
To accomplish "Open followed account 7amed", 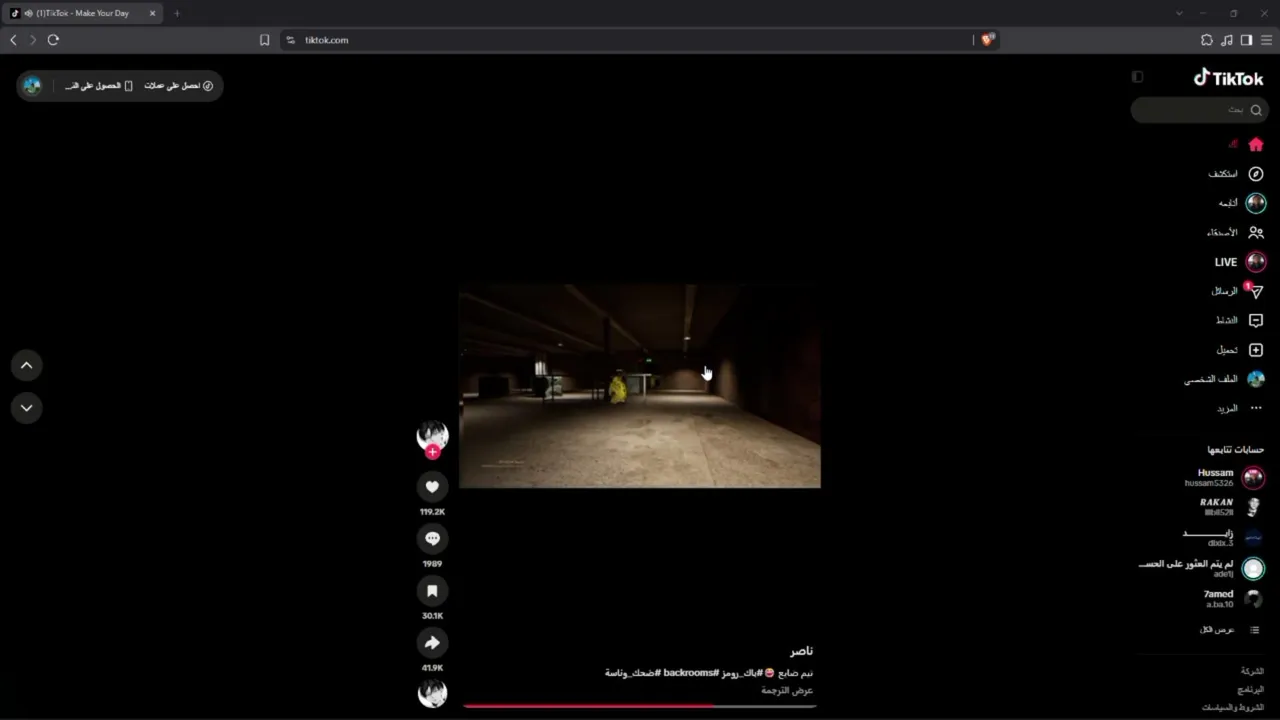I will [1233, 598].
